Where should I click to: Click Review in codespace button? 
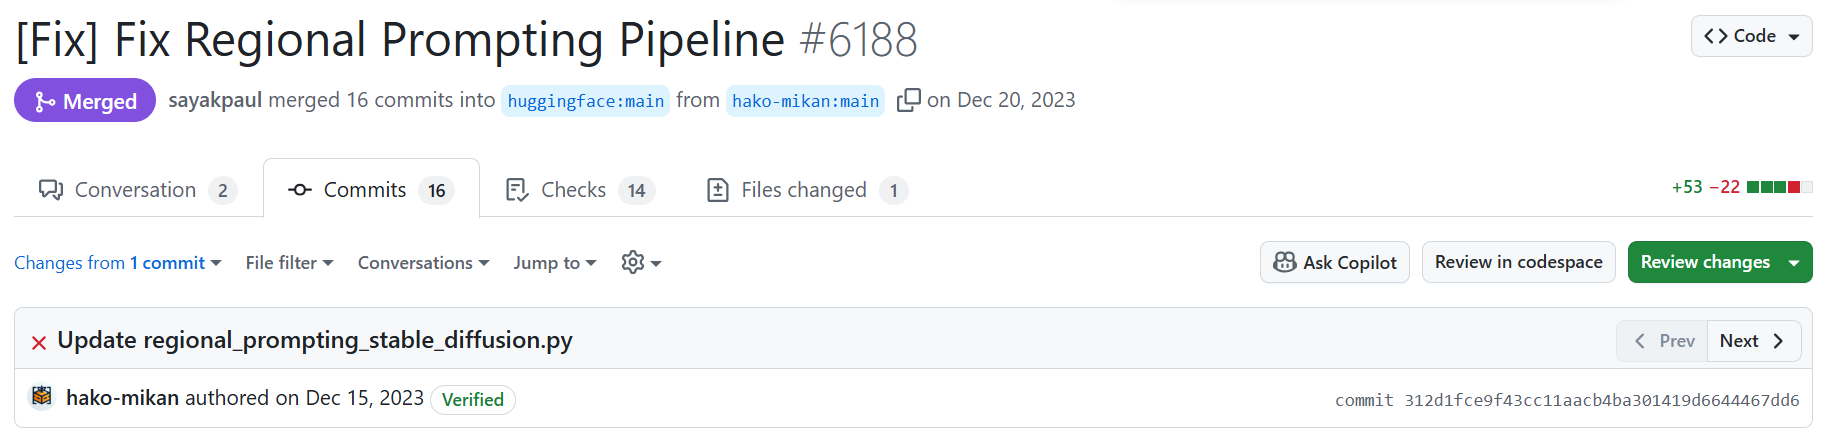click(1518, 262)
